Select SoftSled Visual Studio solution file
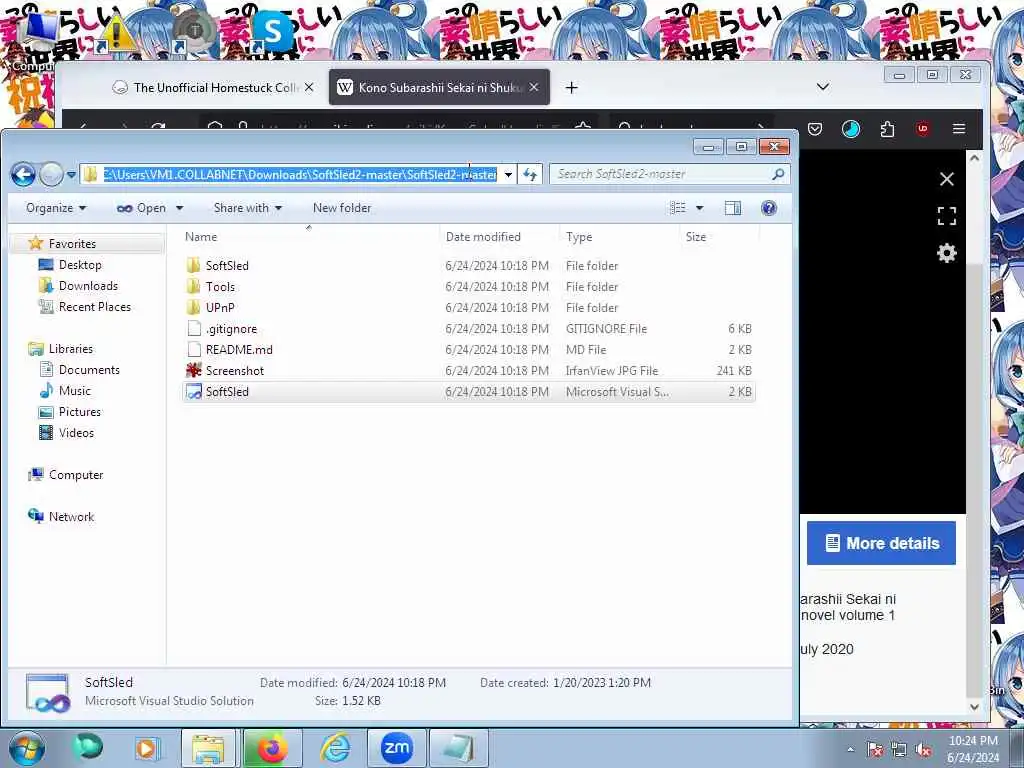The width and height of the screenshot is (1024, 768). coord(469,391)
